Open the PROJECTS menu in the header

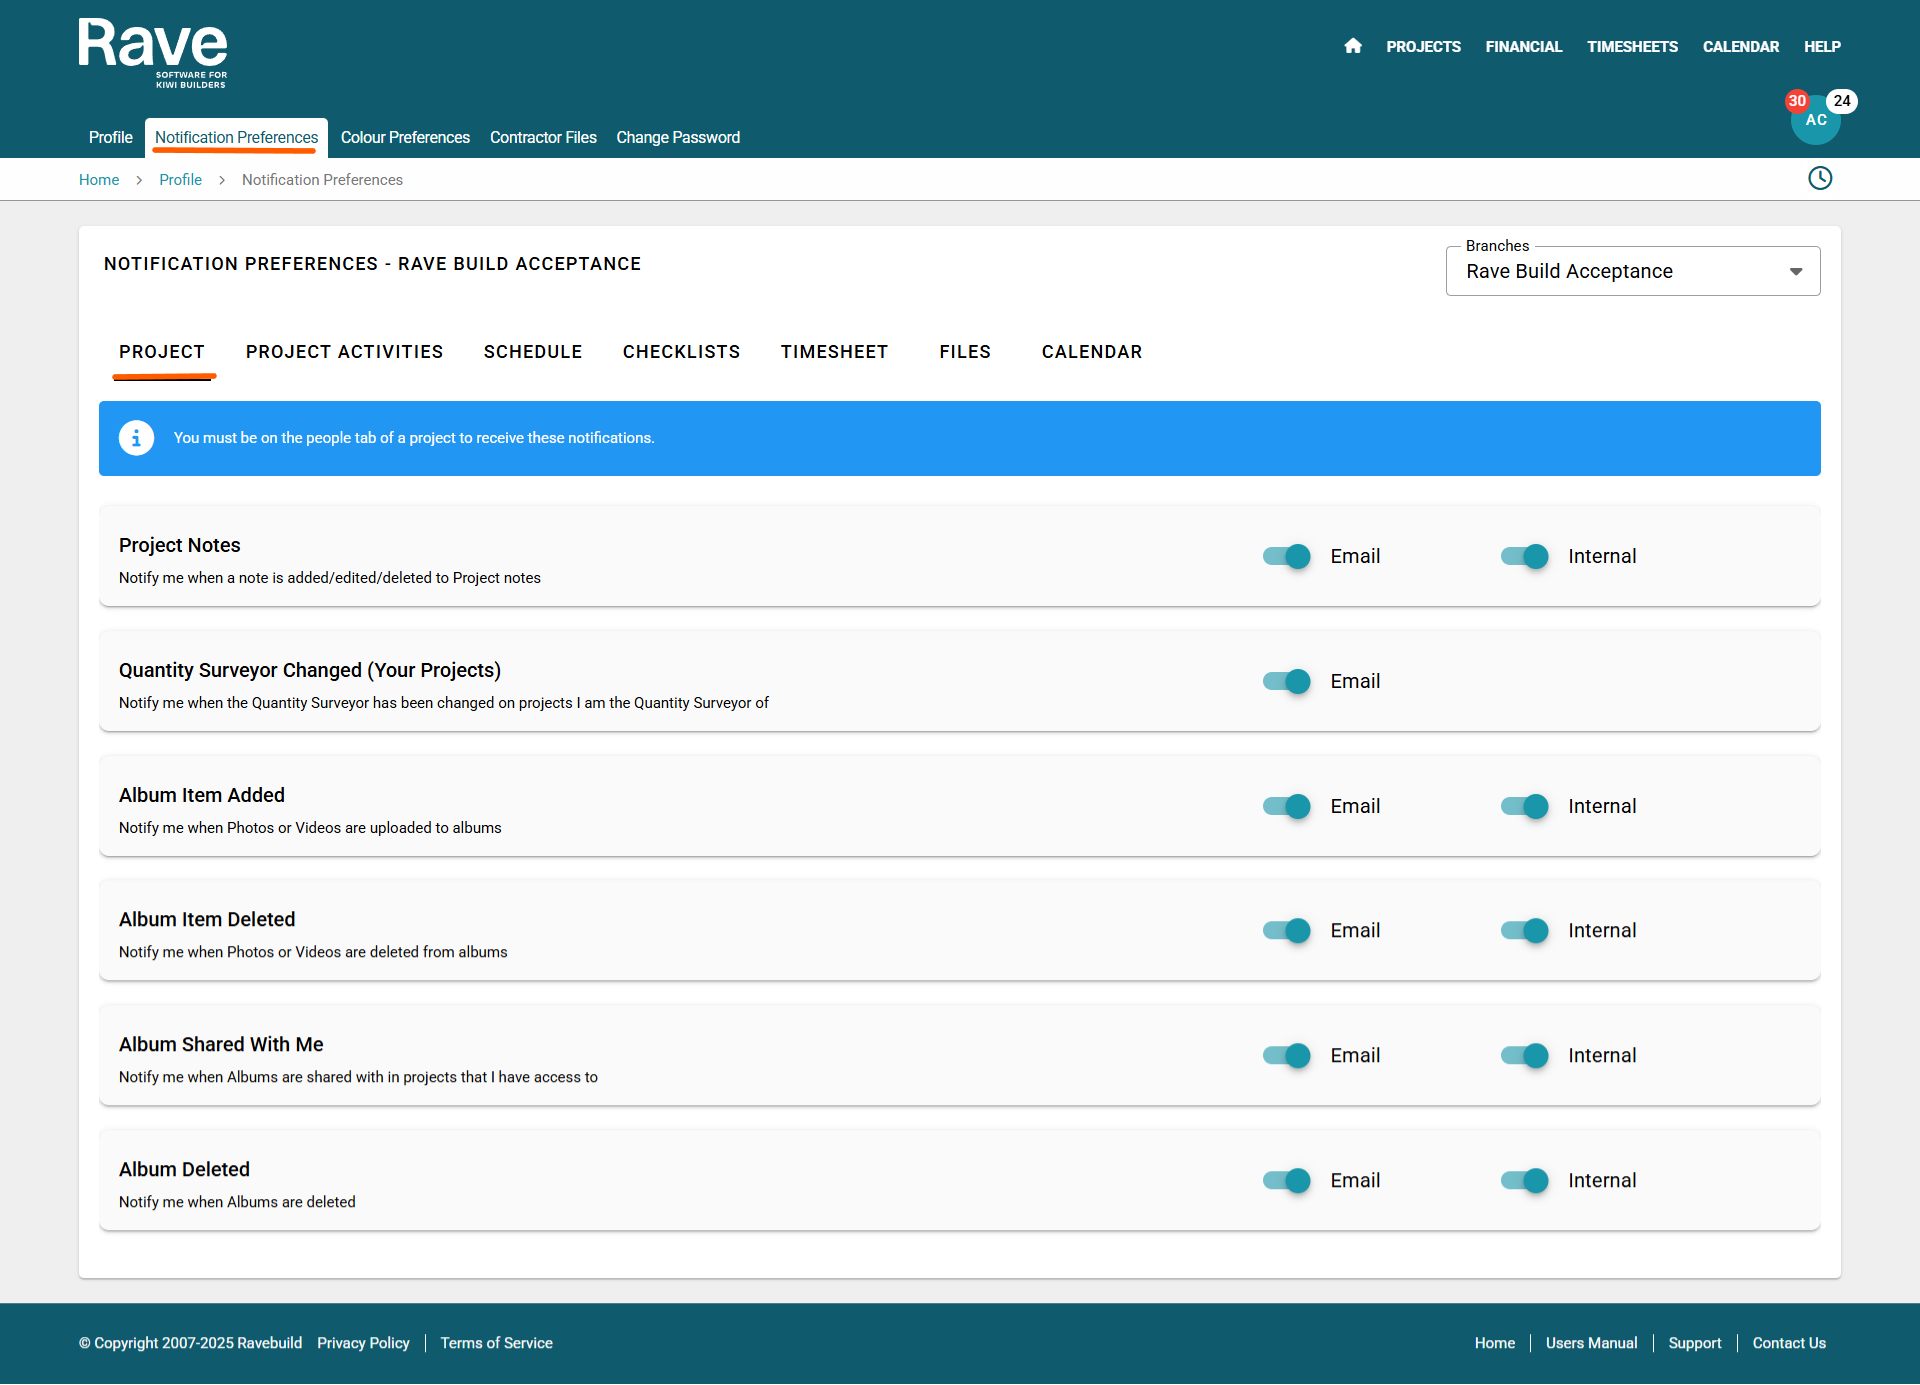[x=1423, y=47]
